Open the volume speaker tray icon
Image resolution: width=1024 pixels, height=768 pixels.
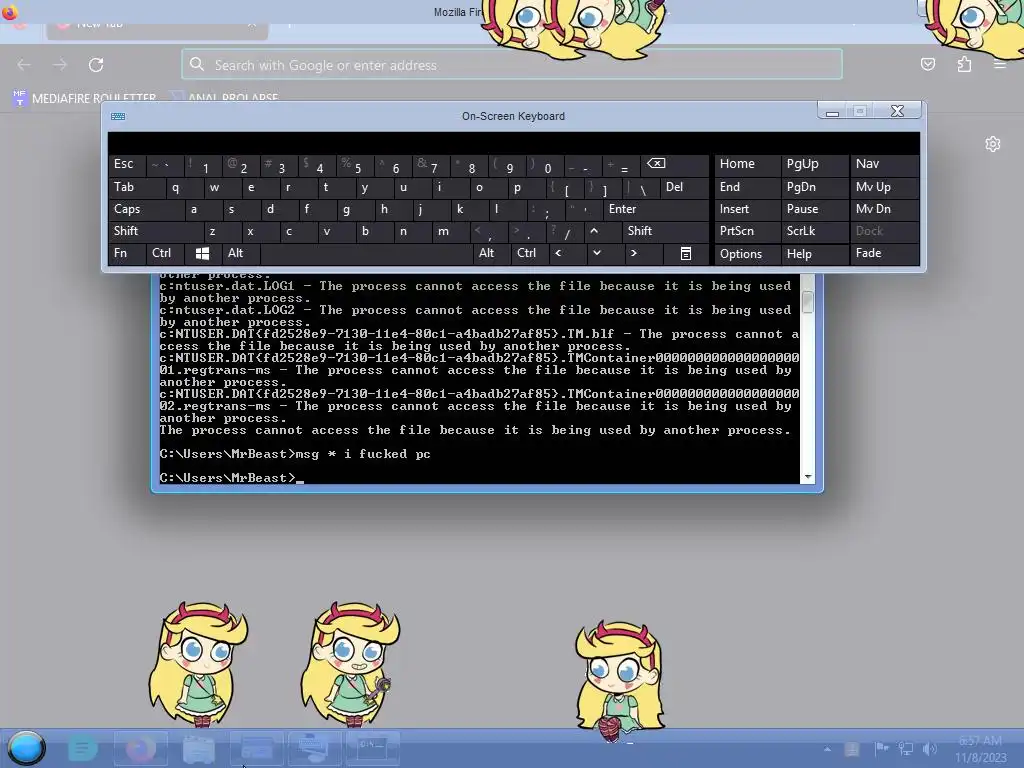pyautogui.click(x=930, y=748)
